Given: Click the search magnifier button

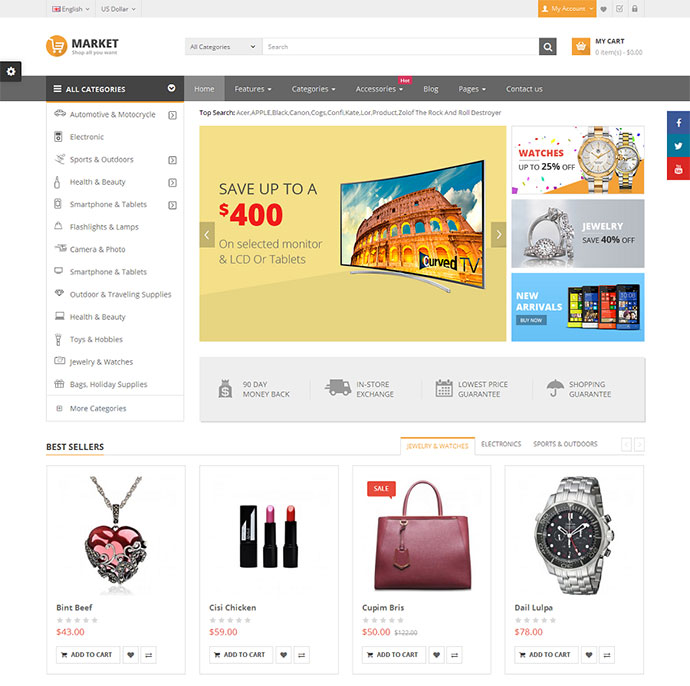Looking at the screenshot, I should [x=547, y=47].
